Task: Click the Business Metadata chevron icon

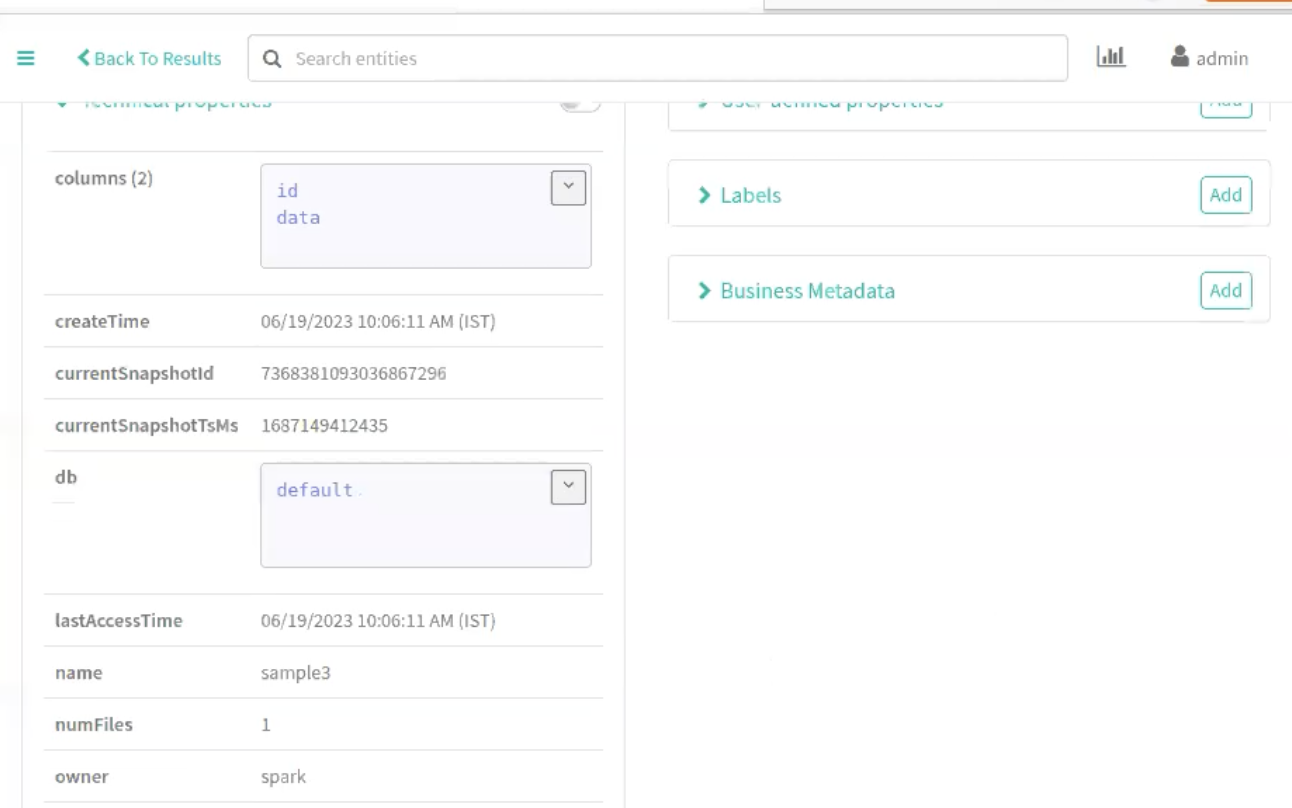Action: [x=704, y=291]
